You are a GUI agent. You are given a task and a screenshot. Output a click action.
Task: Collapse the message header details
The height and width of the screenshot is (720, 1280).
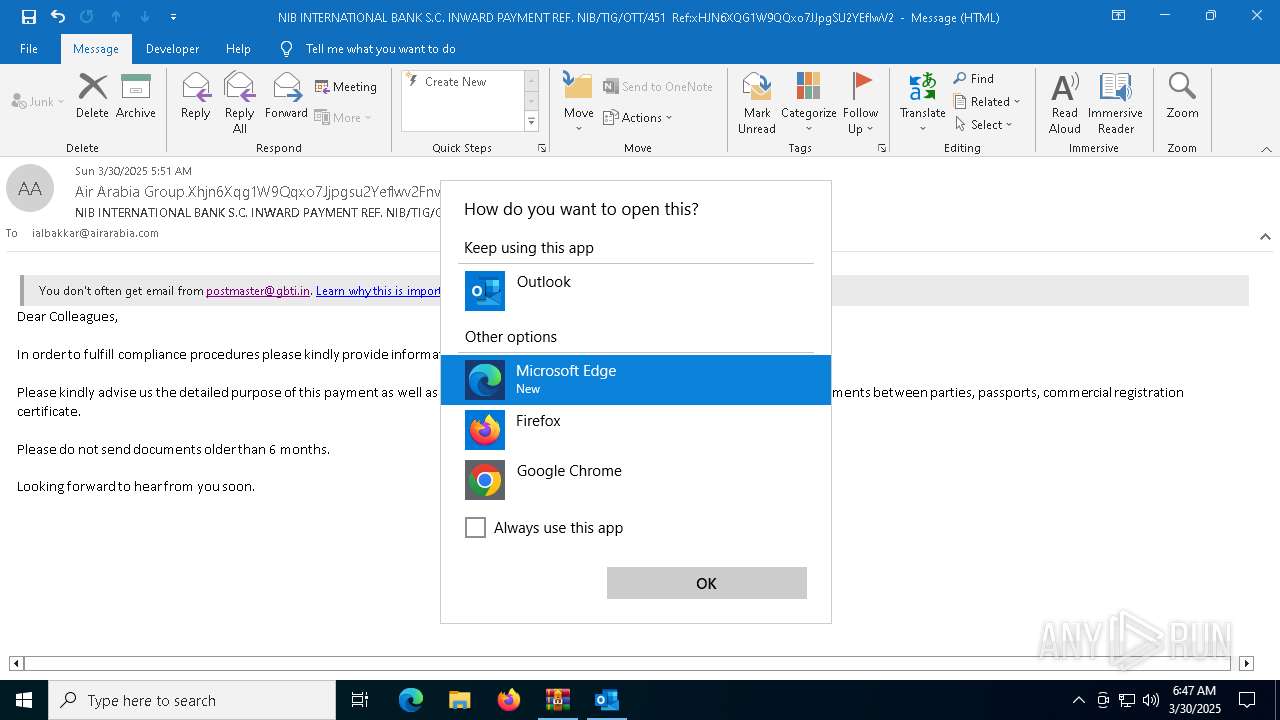point(1265,237)
